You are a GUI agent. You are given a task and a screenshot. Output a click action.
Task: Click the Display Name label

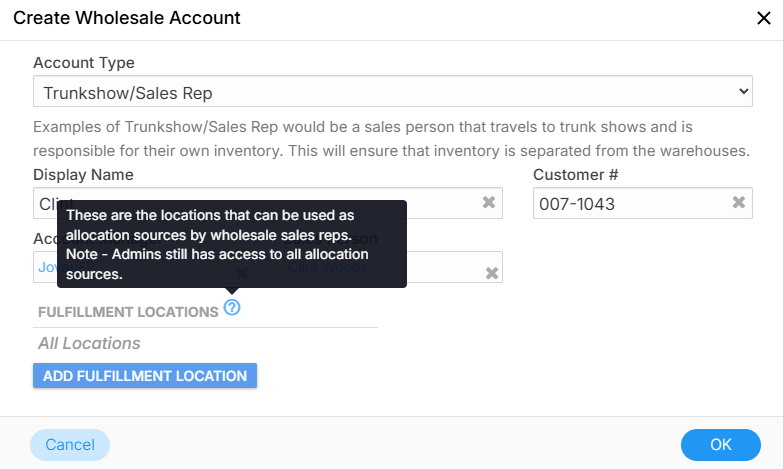[x=83, y=175]
